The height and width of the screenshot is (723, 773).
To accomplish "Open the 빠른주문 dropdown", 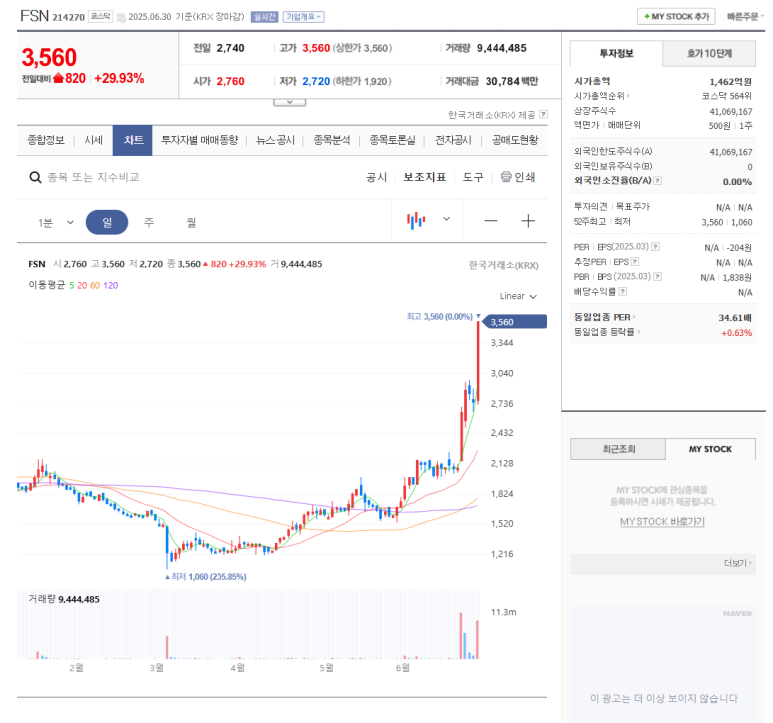I will (x=745, y=17).
